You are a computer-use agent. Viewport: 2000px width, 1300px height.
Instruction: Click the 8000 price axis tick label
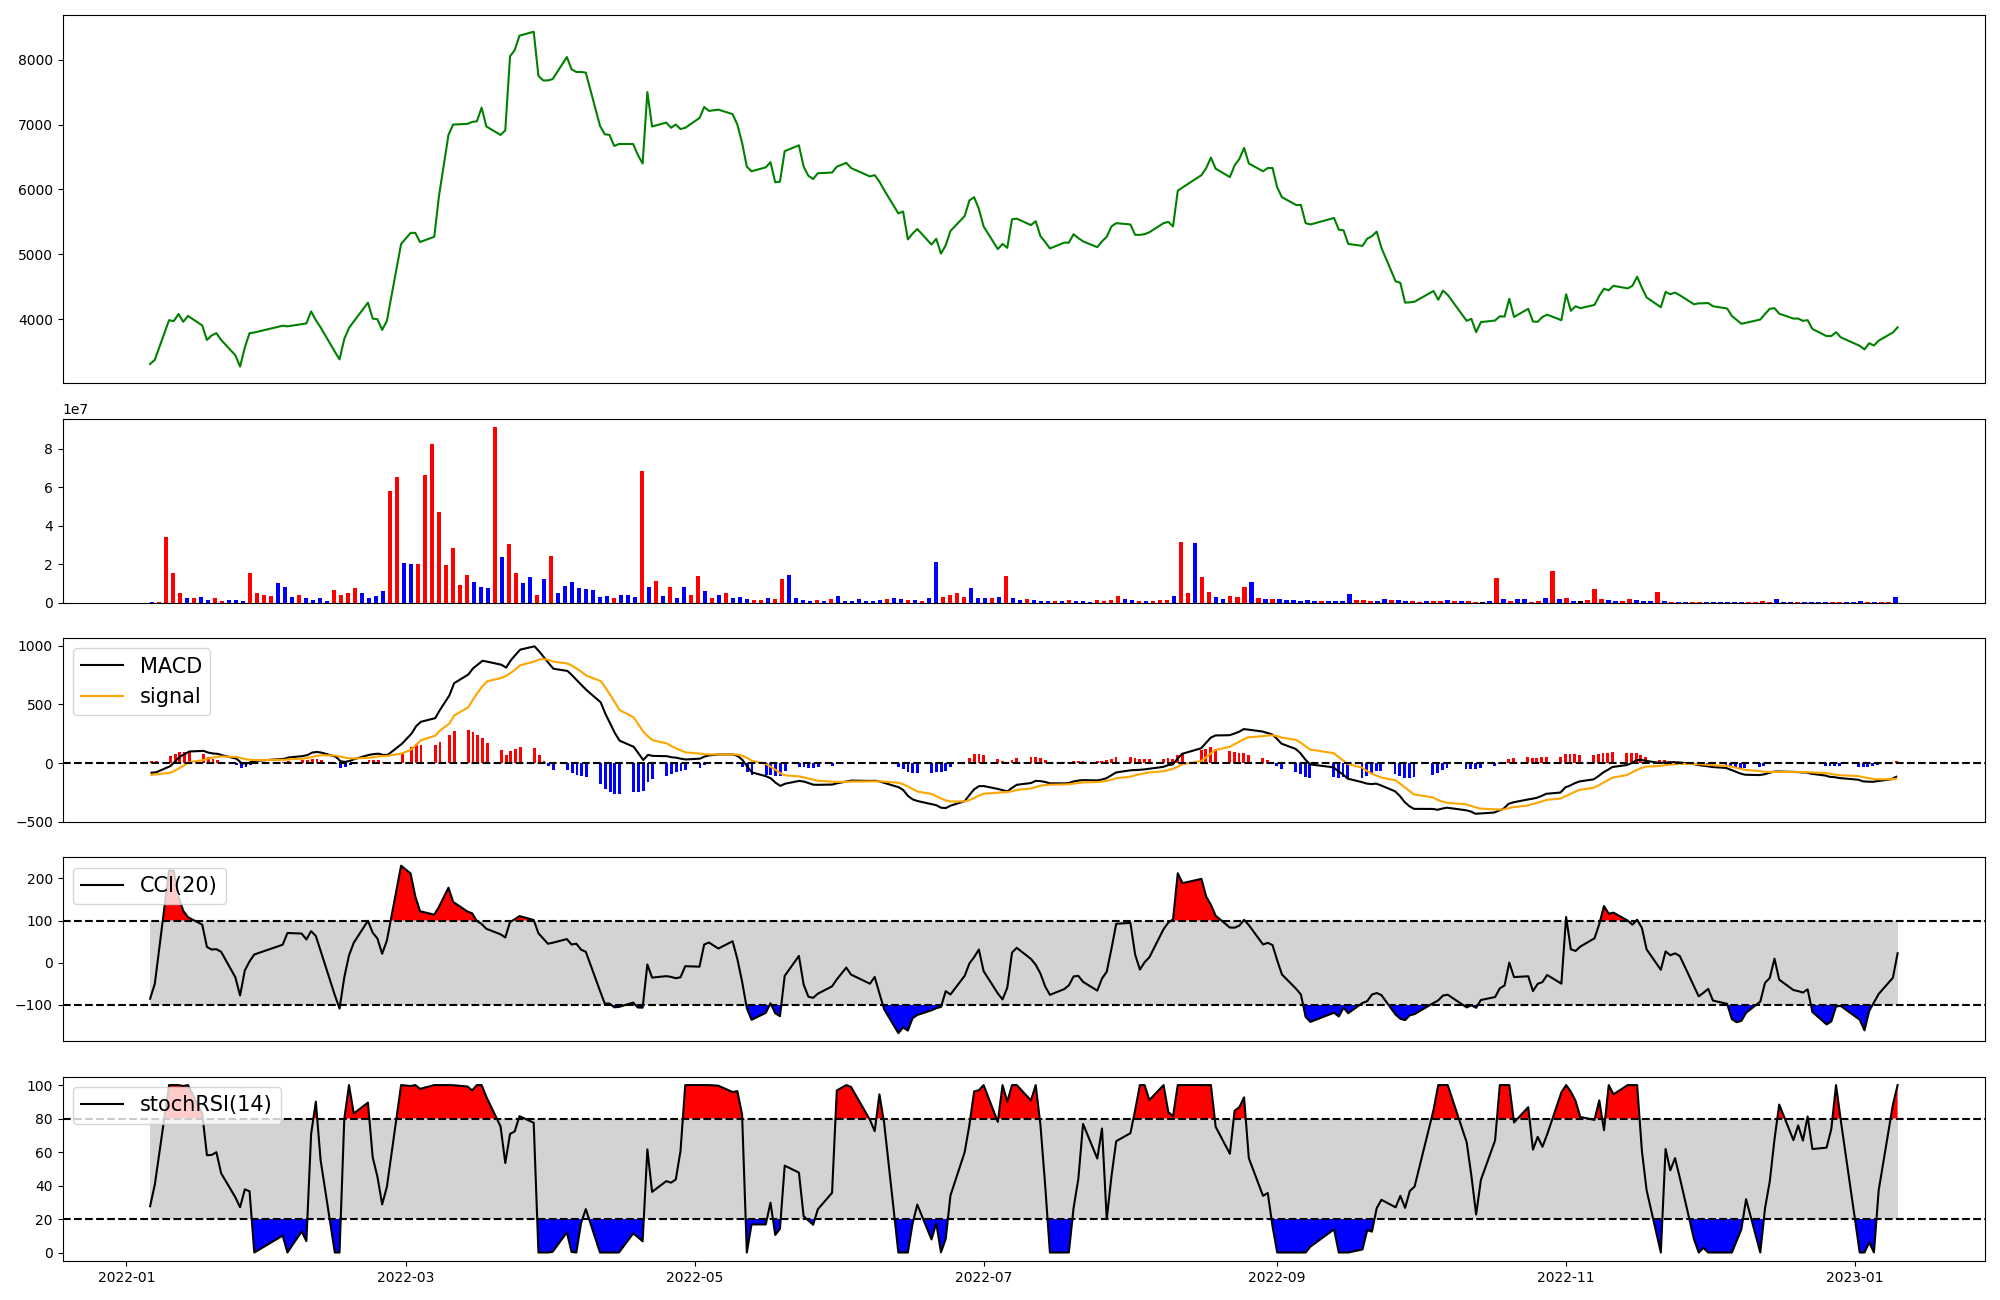(x=35, y=60)
